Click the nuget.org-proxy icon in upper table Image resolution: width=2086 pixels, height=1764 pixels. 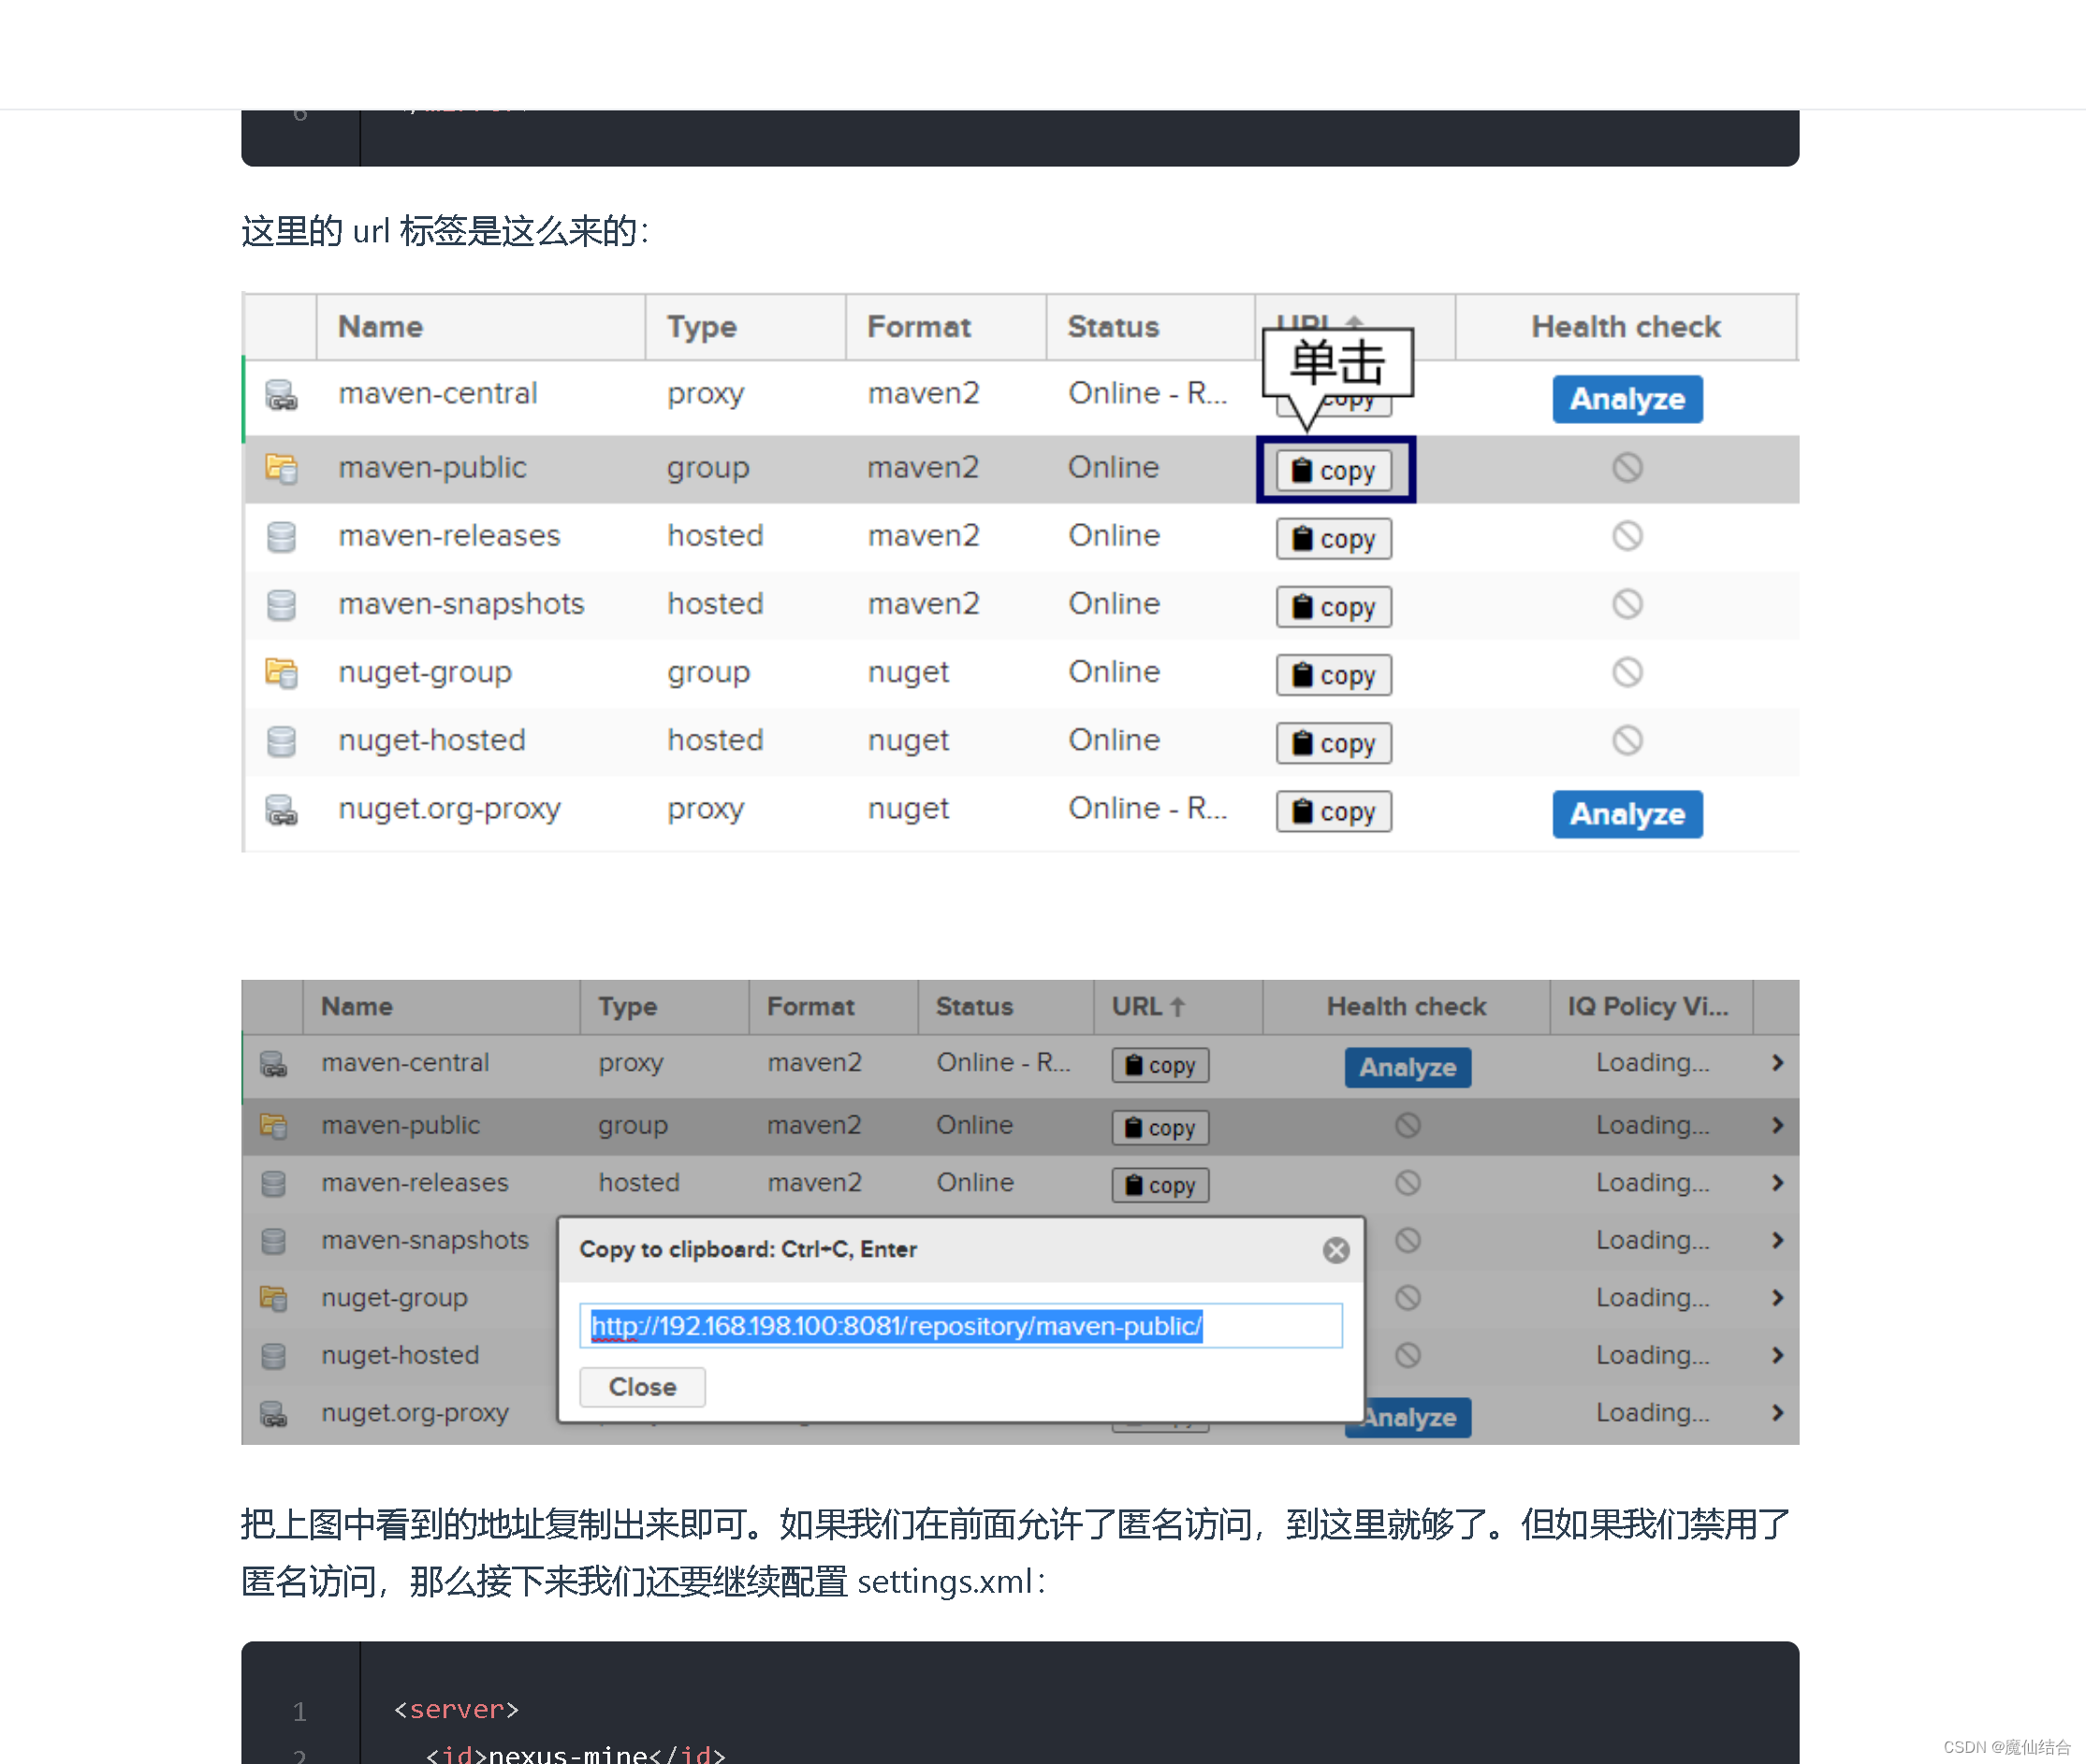pyautogui.click(x=281, y=810)
